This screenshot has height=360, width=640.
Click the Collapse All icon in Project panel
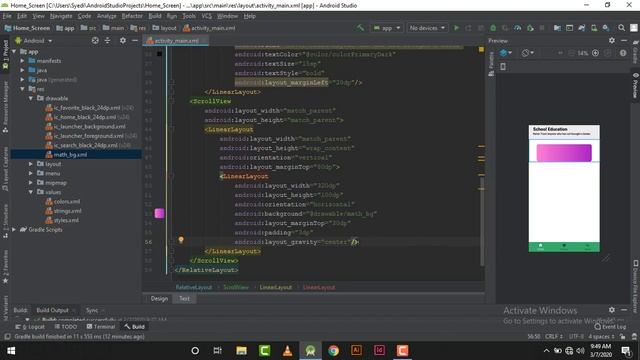click(107, 40)
